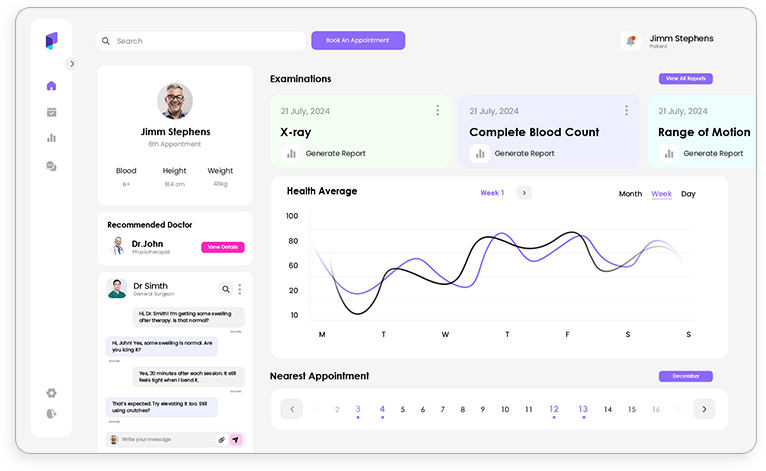The width and height of the screenshot is (766, 471).
Task: Open the calendar icon in sidebar
Action: 51,112
